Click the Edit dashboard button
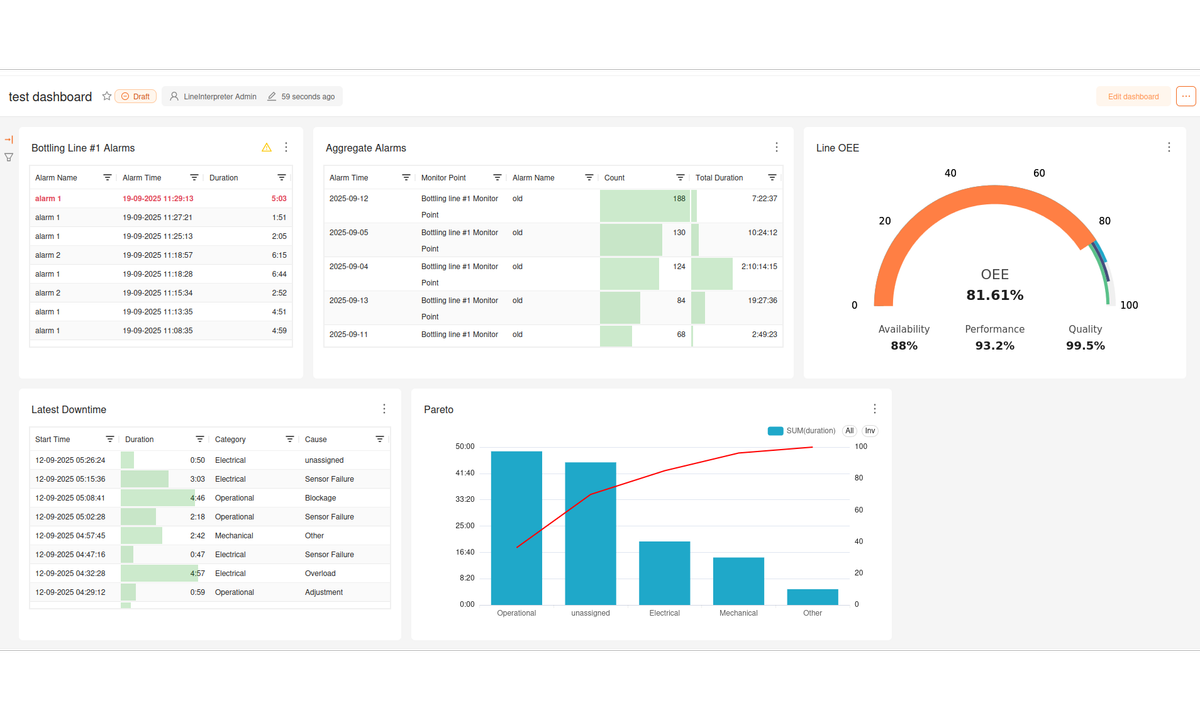 [1133, 97]
